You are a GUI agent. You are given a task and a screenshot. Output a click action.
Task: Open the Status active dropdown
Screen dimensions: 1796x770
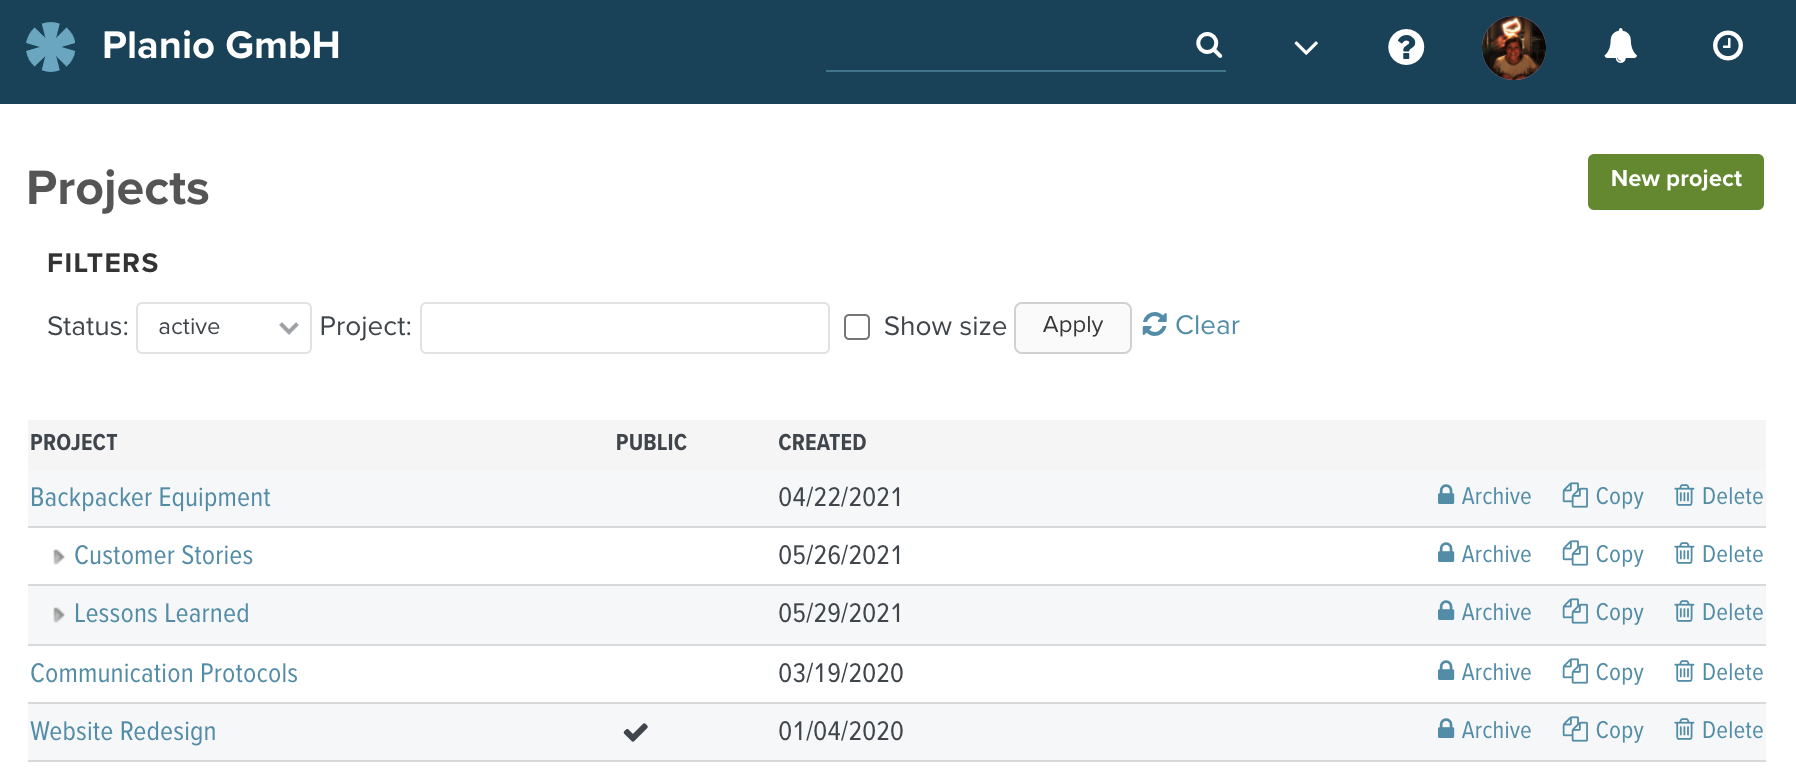[224, 327]
